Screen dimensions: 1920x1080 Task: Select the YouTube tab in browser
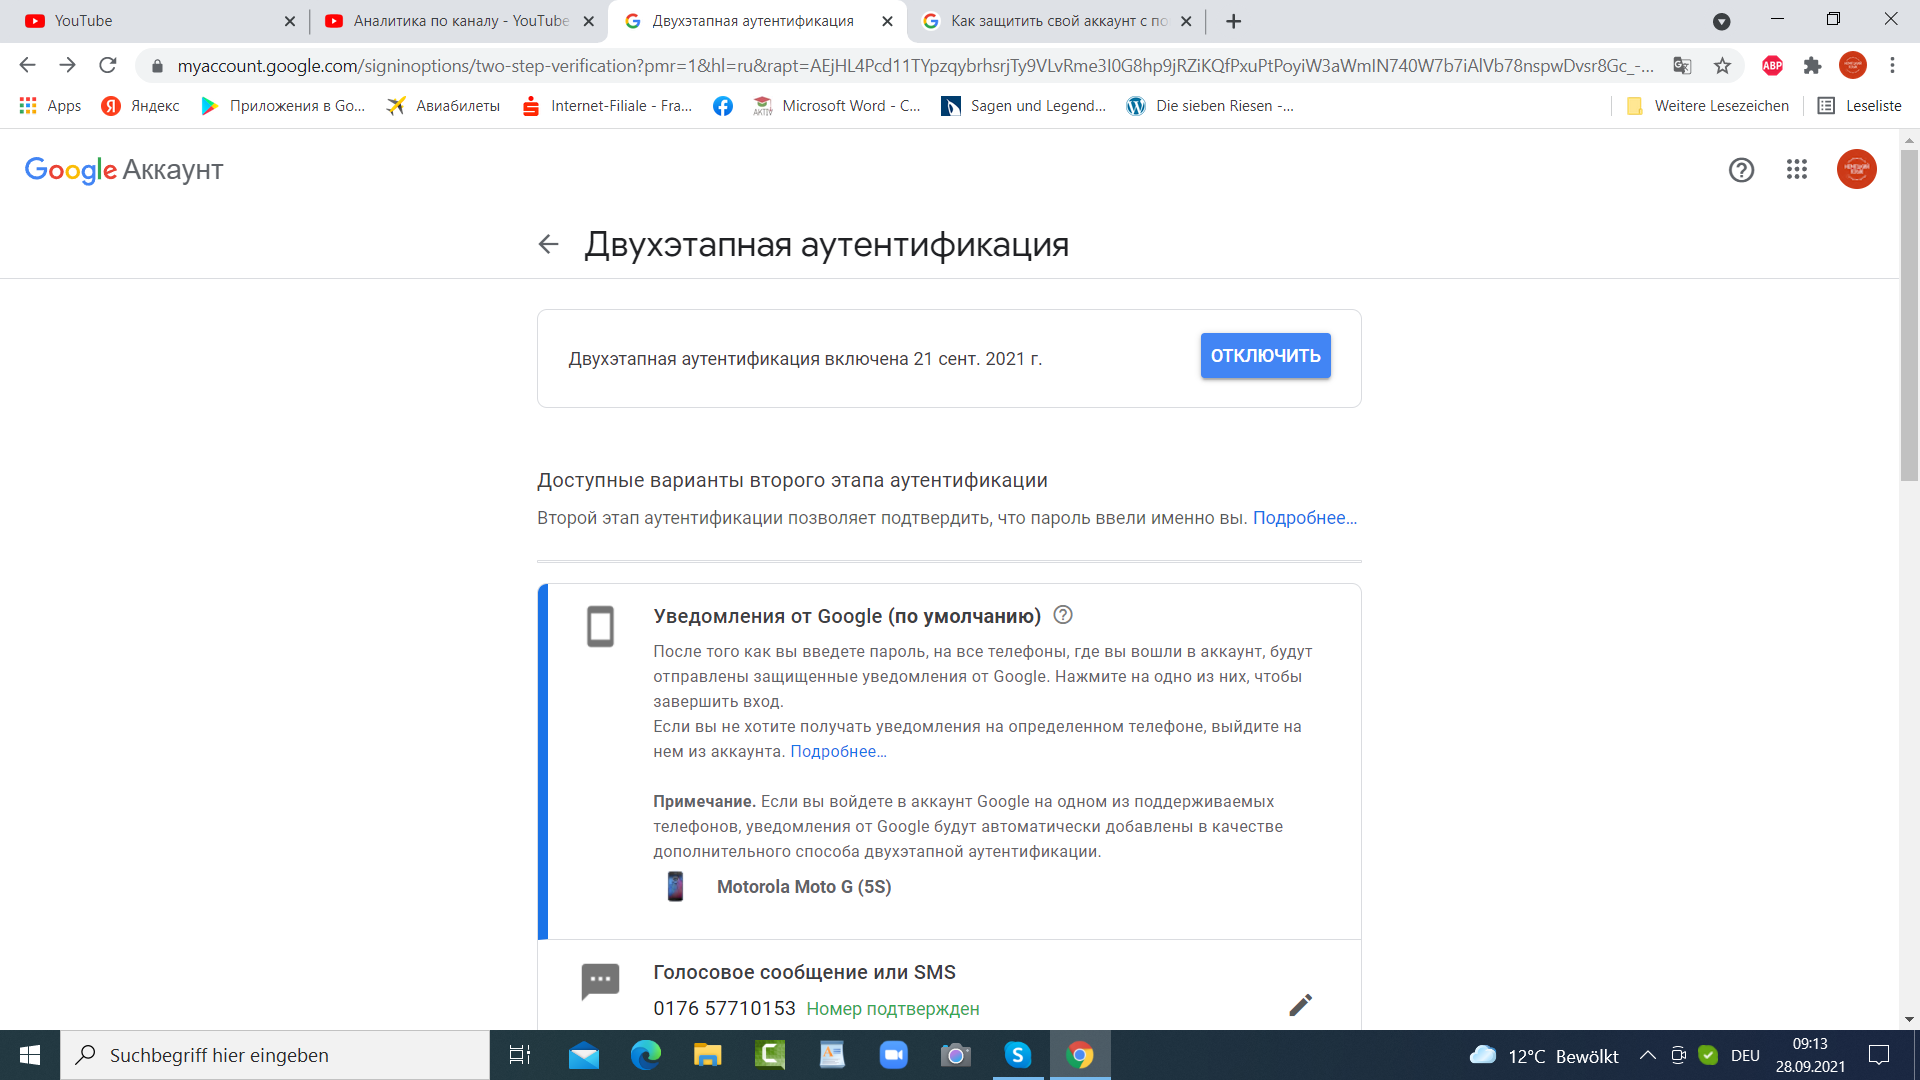156,21
